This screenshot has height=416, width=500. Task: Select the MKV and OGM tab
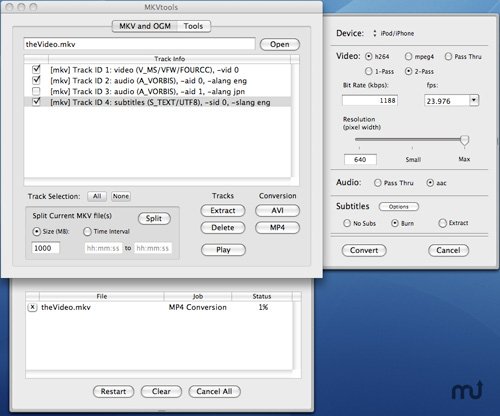[145, 26]
